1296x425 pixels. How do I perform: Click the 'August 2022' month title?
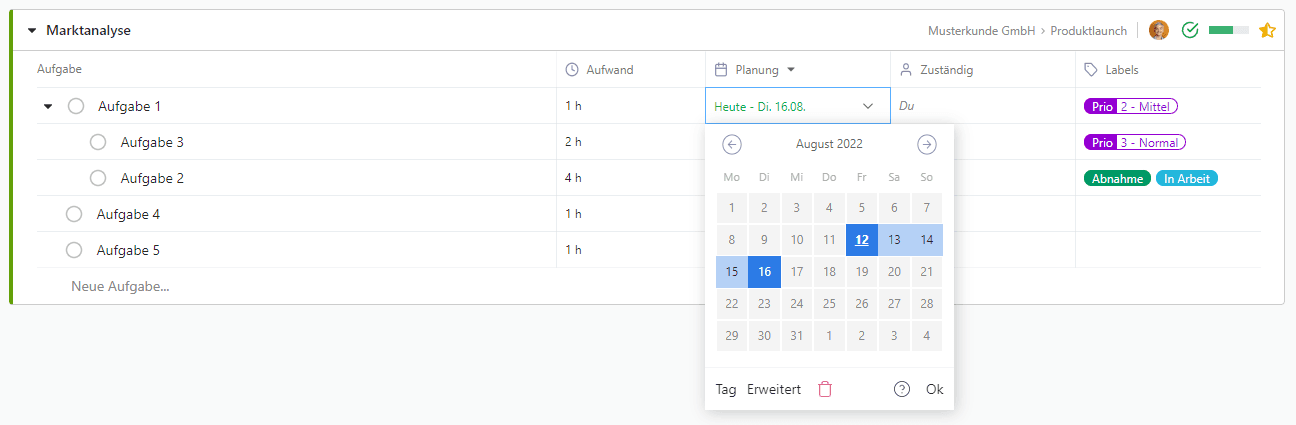(x=829, y=144)
